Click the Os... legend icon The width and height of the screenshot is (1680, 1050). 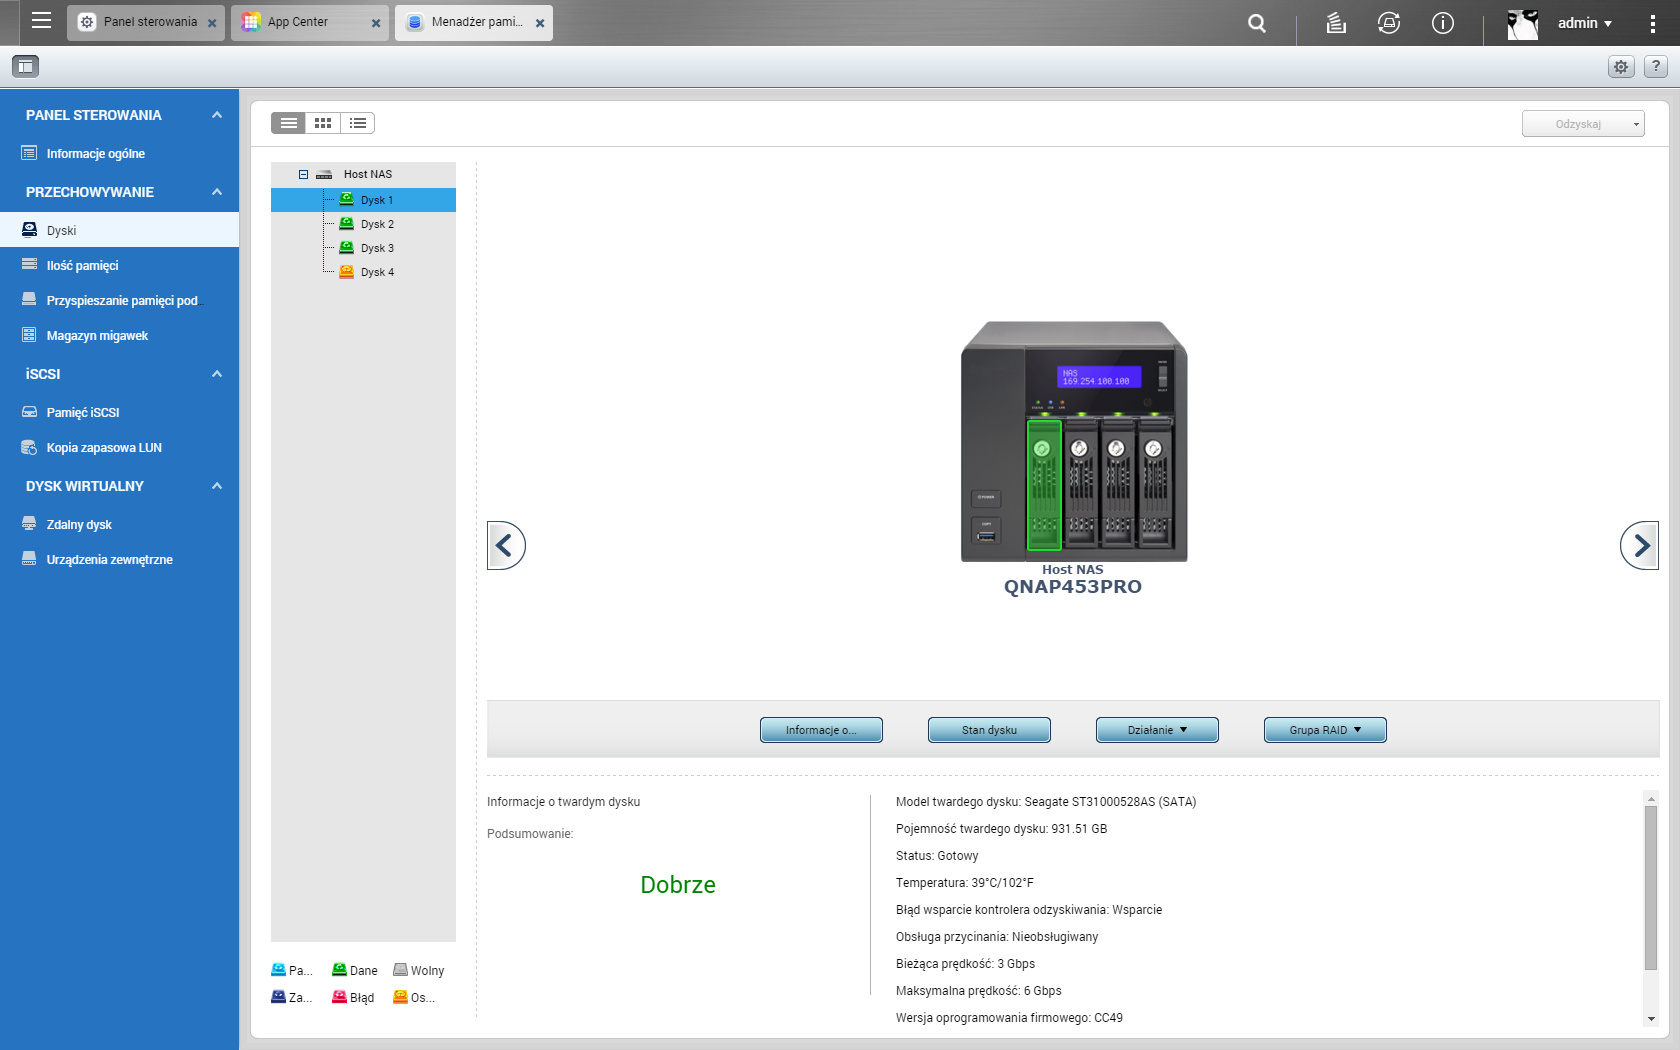[400, 997]
